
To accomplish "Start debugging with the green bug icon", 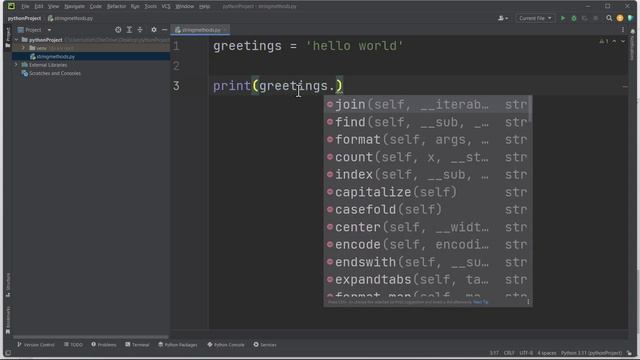I will pos(574,18).
